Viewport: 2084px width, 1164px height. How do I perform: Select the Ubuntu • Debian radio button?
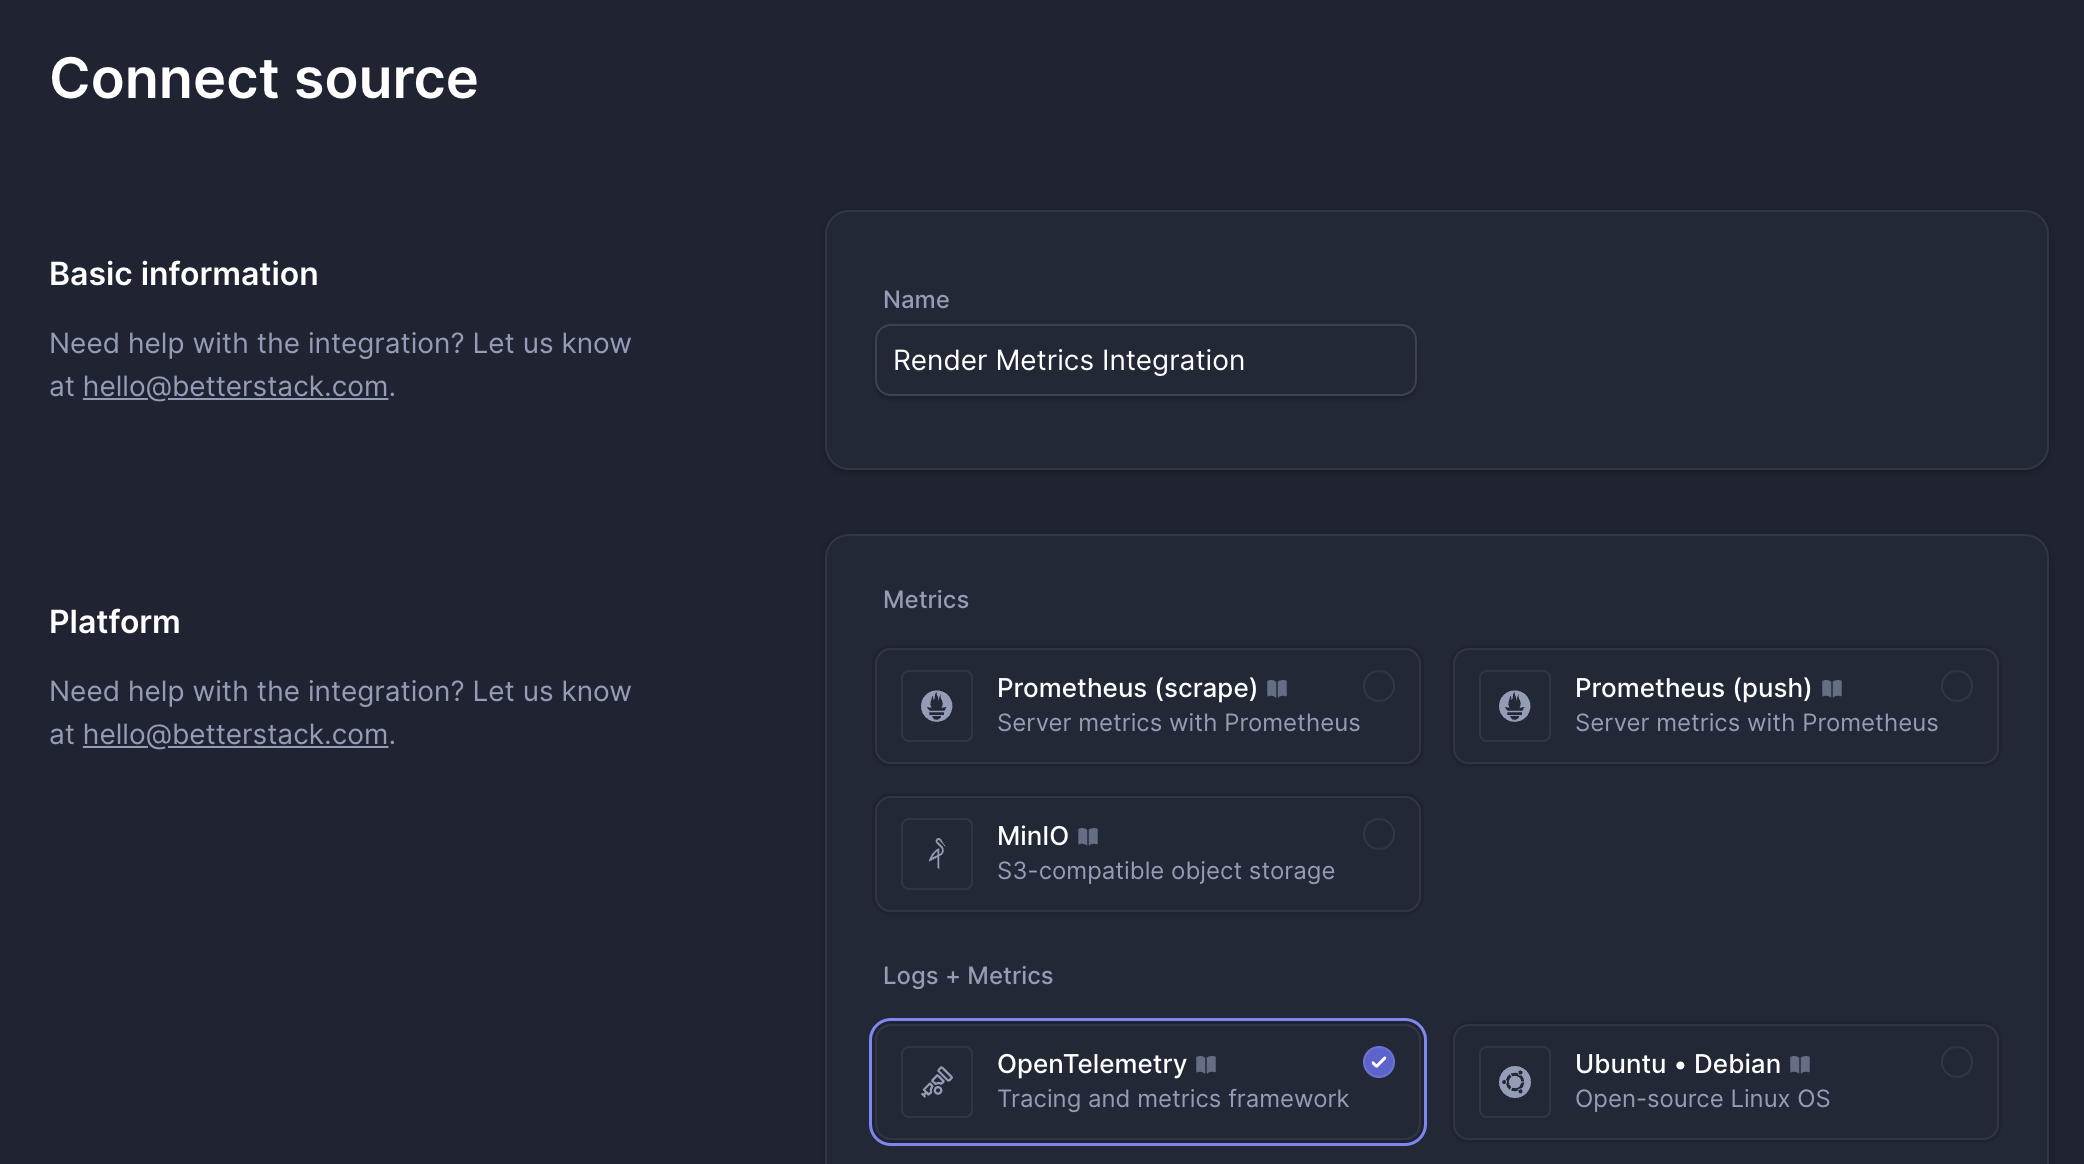click(1956, 1062)
